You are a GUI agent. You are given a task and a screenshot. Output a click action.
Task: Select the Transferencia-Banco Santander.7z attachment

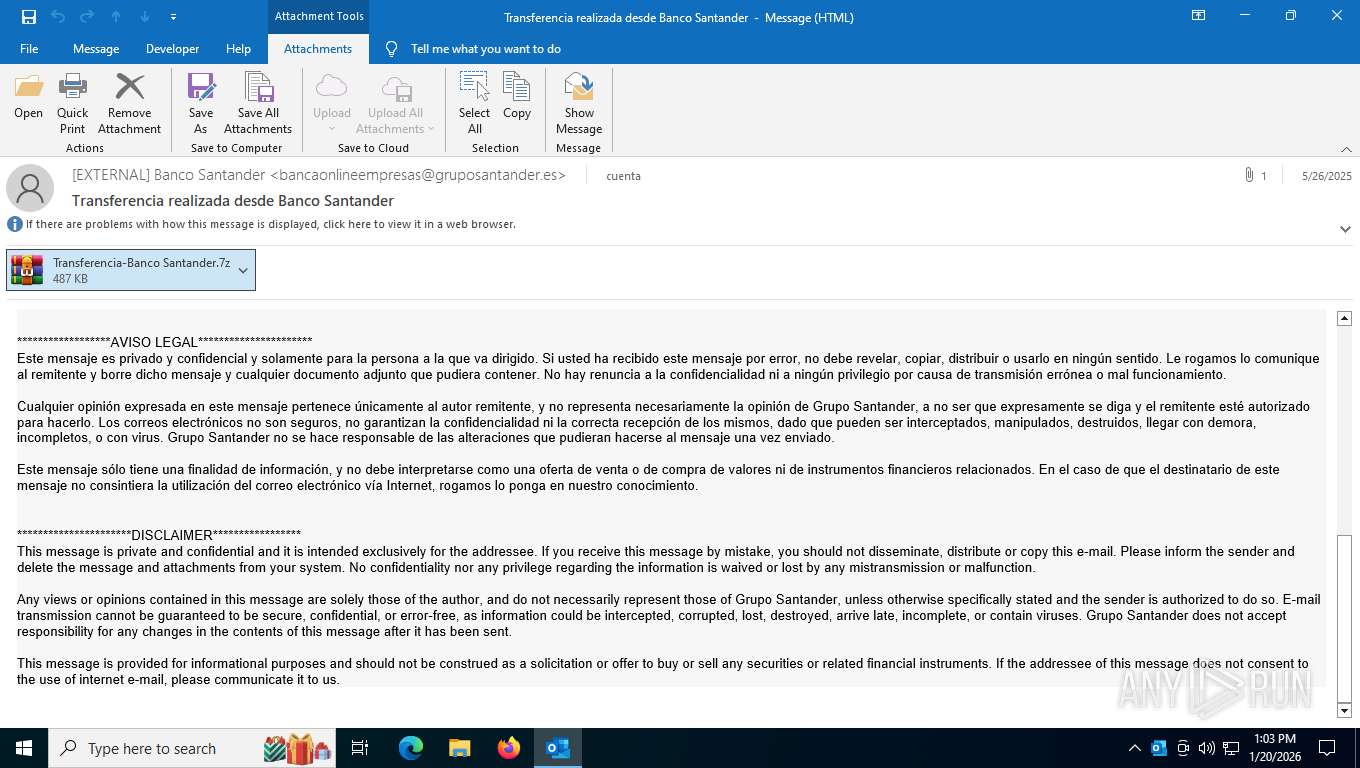[x=131, y=270]
